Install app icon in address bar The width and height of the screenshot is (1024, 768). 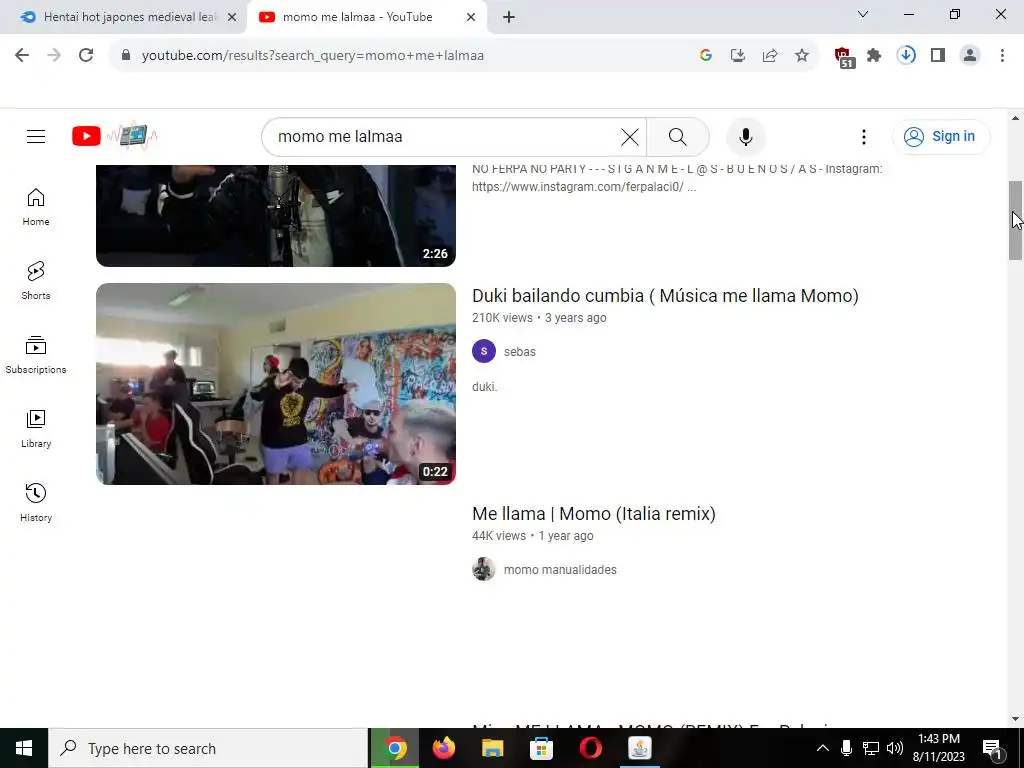click(x=738, y=56)
